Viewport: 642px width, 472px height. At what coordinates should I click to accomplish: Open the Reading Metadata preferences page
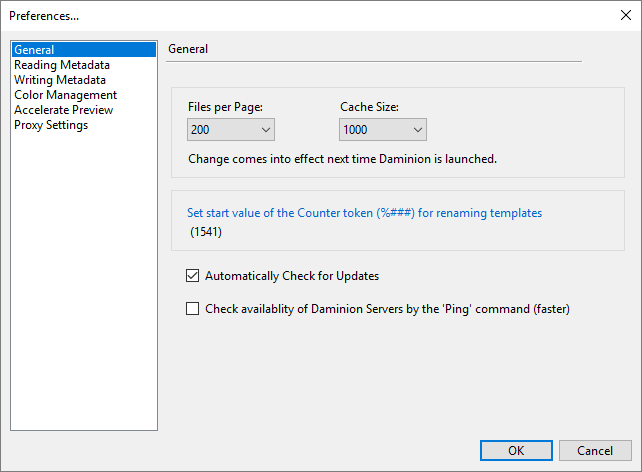point(62,65)
